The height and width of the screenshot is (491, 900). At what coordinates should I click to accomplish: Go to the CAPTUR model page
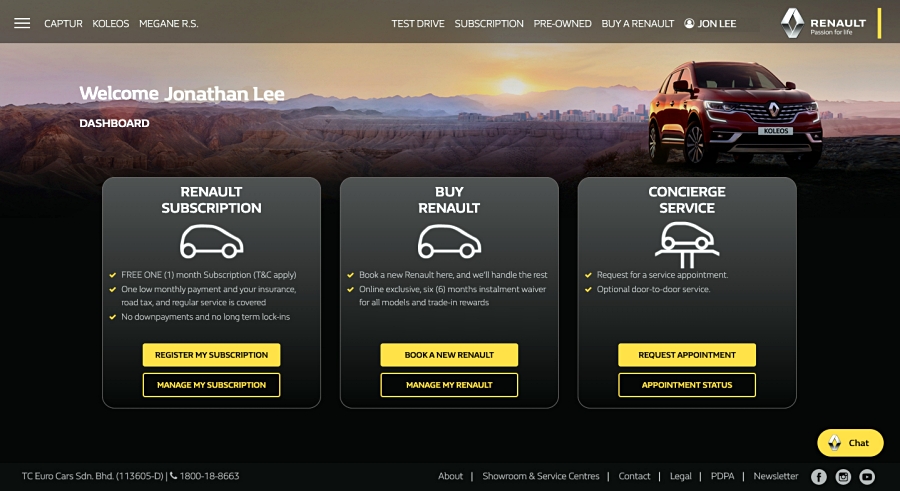coord(63,24)
